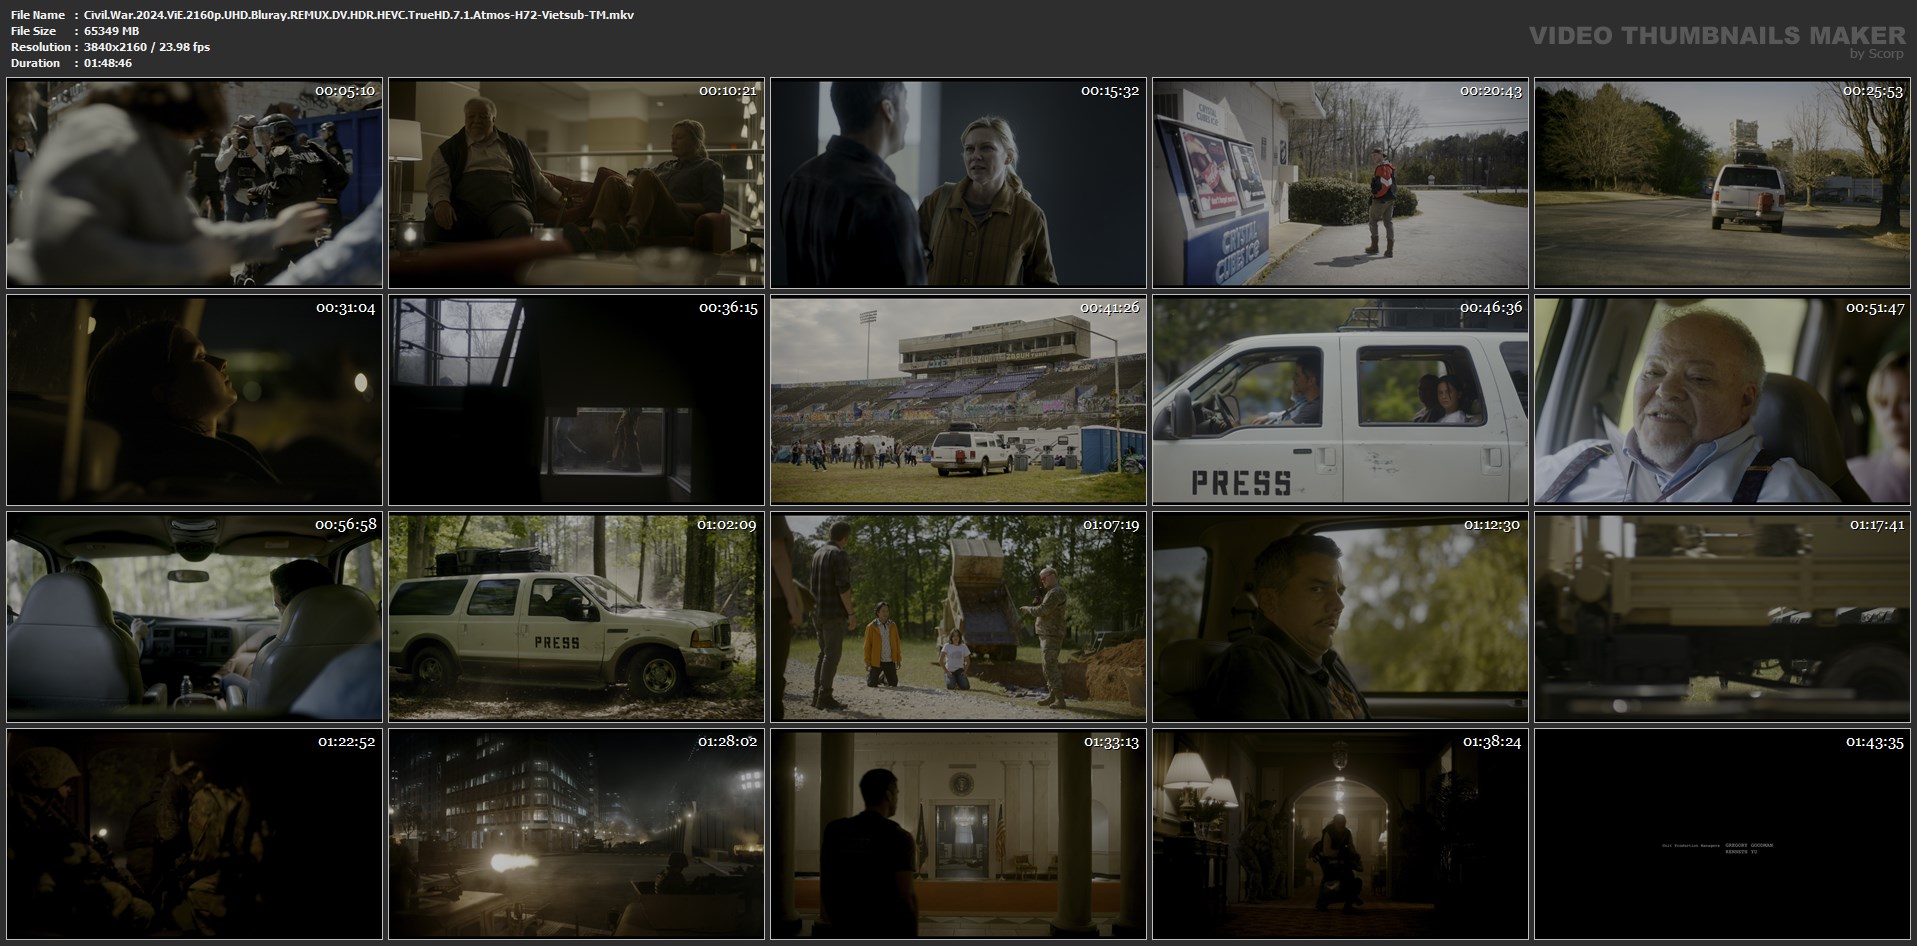Click the resolution value 3840x2160 / 23.98 fps
1917x946 pixels.
[x=147, y=47]
